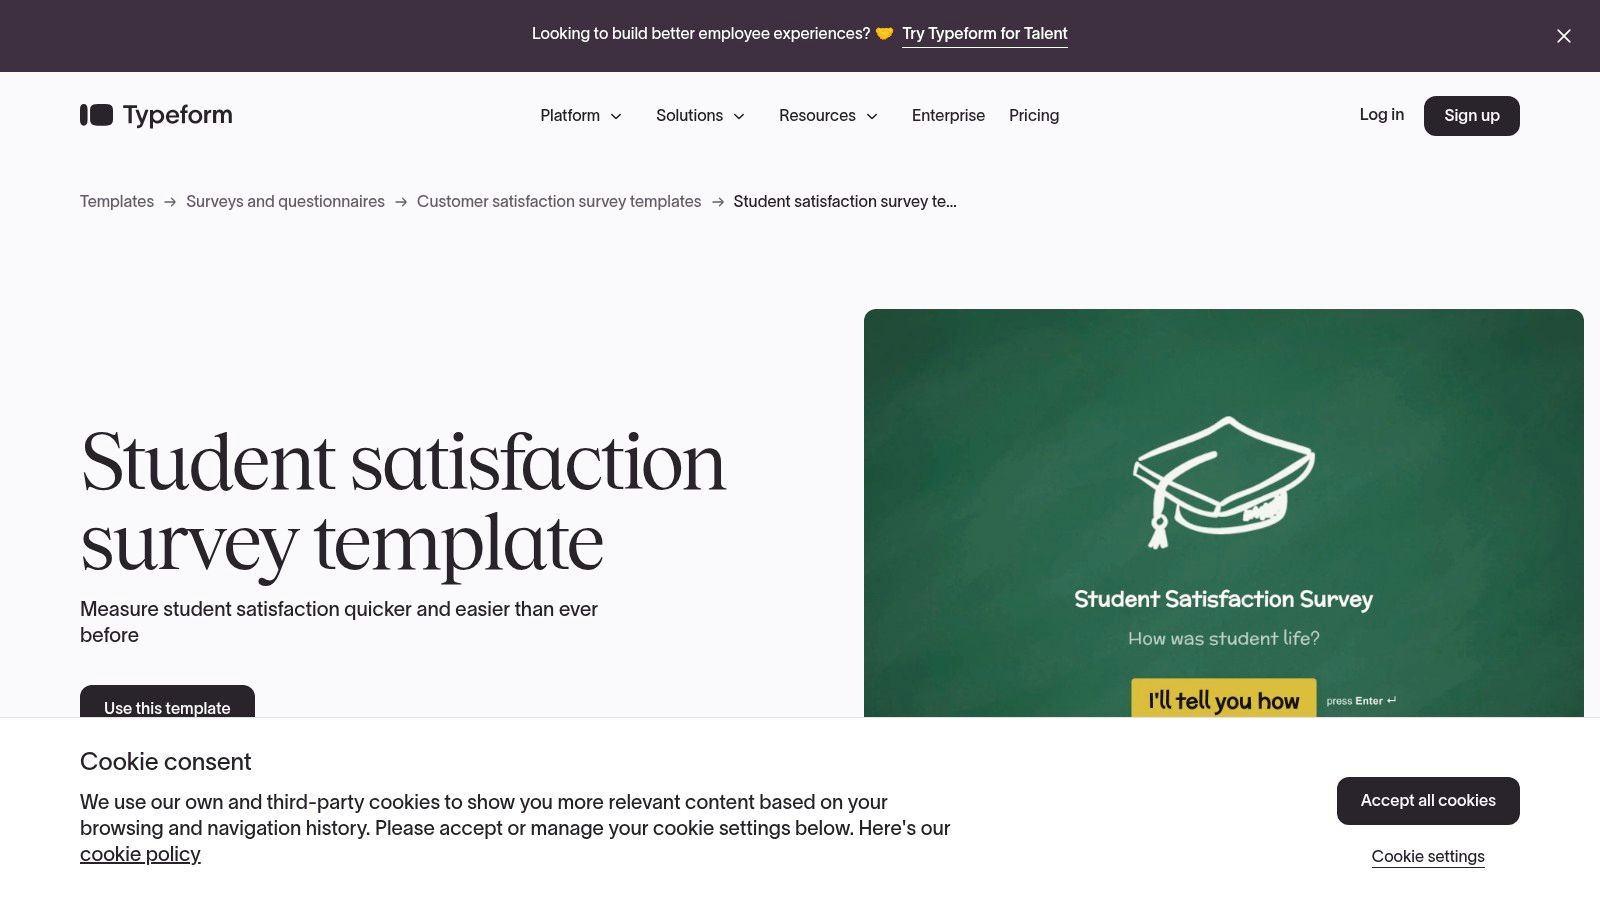Open the Resources dropdown
Screen dimensions: 1600x900
[817, 116]
